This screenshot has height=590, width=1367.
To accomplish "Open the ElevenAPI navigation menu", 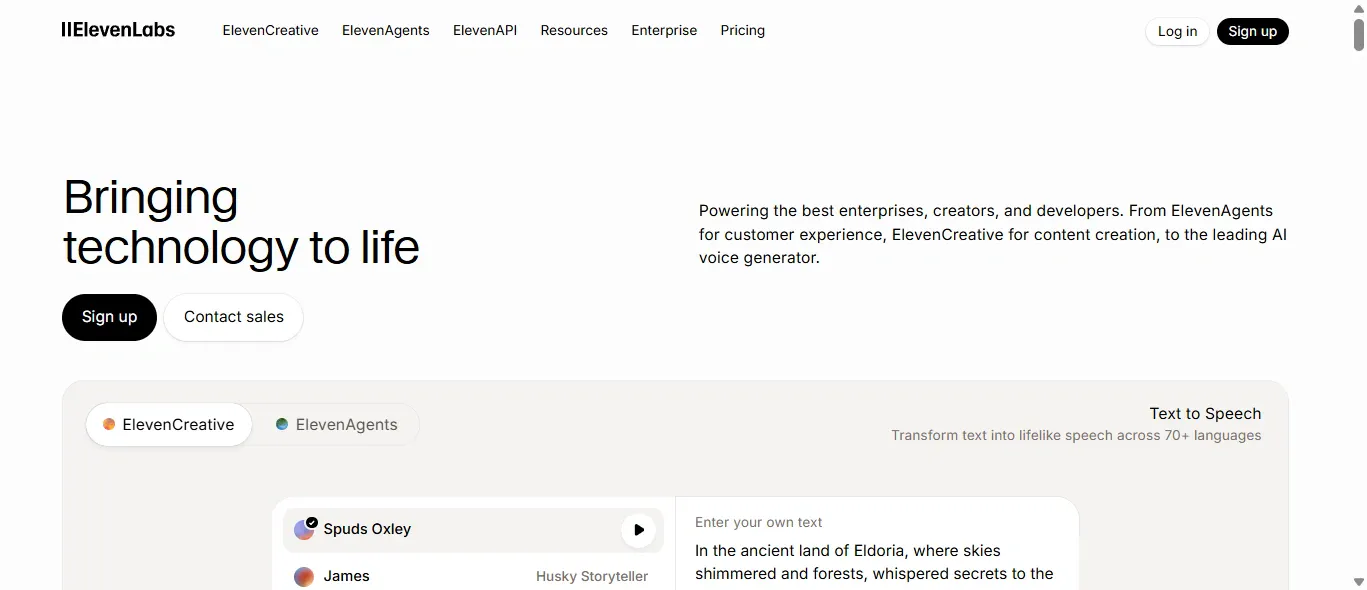I will tap(485, 31).
